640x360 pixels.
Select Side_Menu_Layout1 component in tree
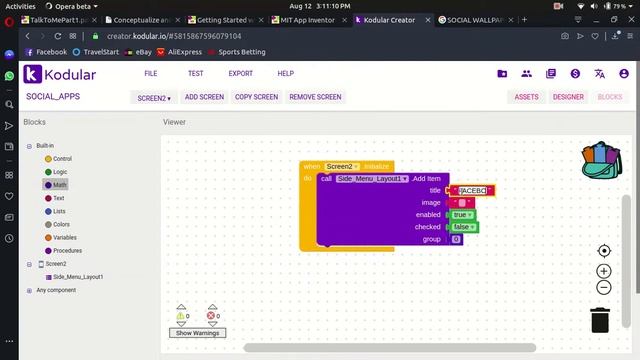[74, 277]
